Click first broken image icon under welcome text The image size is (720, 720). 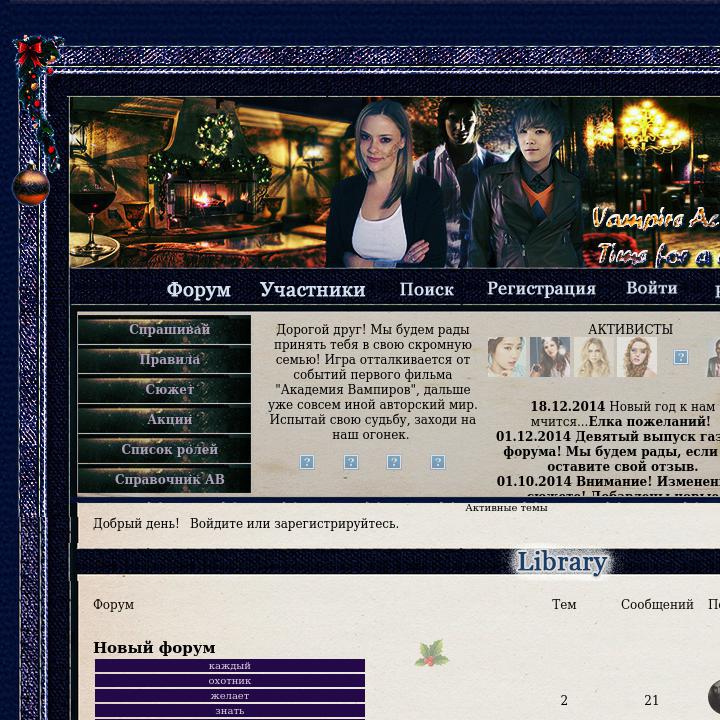tap(307, 462)
